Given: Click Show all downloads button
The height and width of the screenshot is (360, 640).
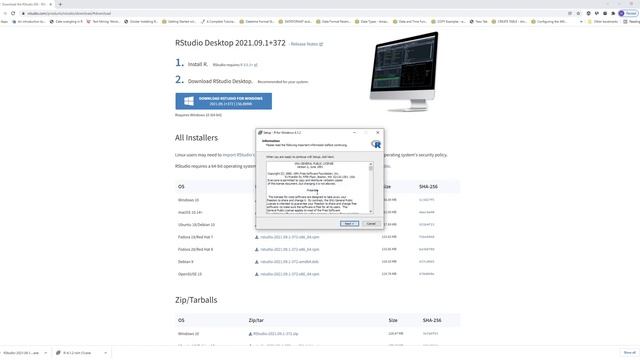Looking at the screenshot, I should [629, 353].
